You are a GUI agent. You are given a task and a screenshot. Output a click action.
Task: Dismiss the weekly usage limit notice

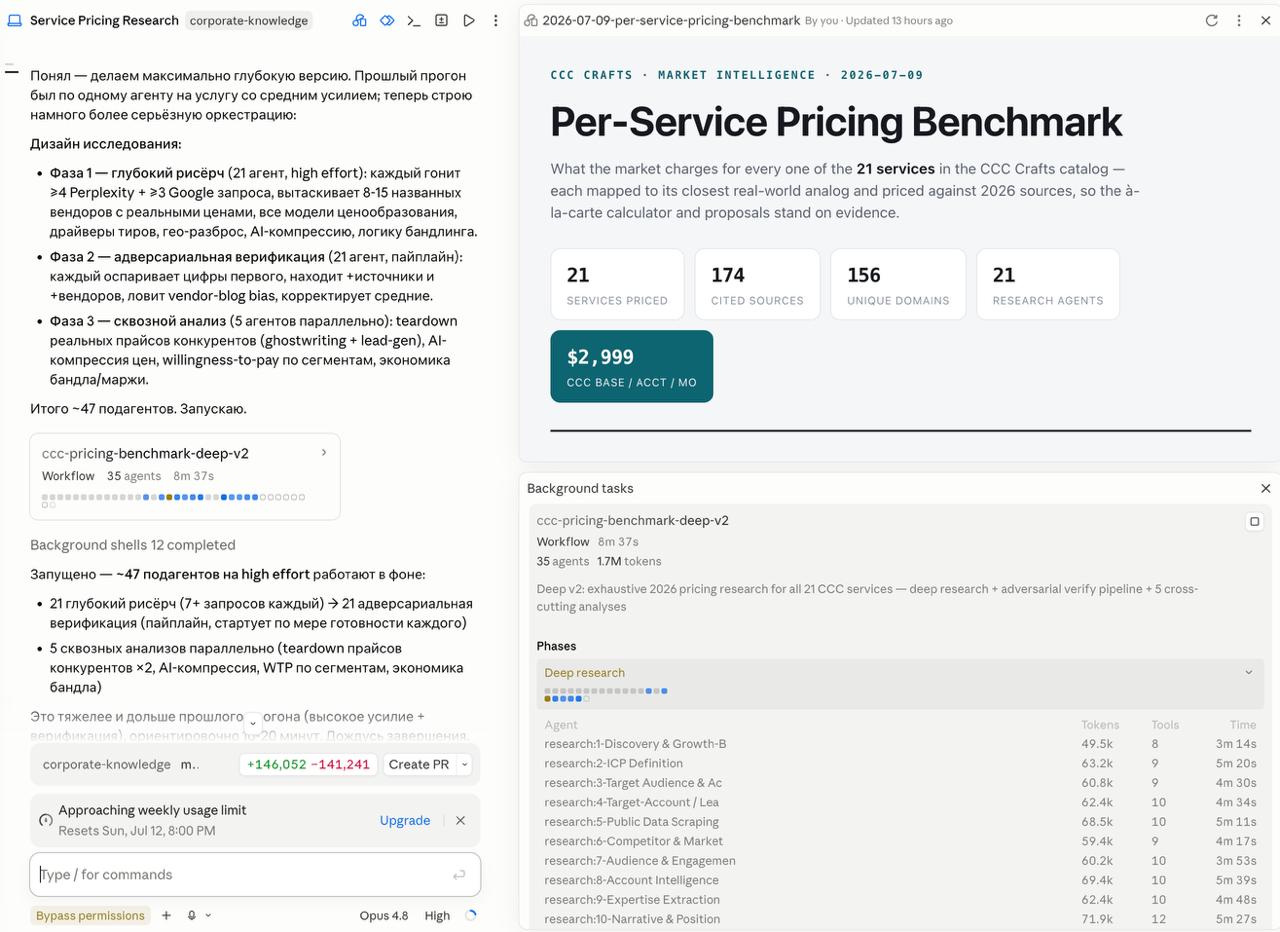[460, 820]
